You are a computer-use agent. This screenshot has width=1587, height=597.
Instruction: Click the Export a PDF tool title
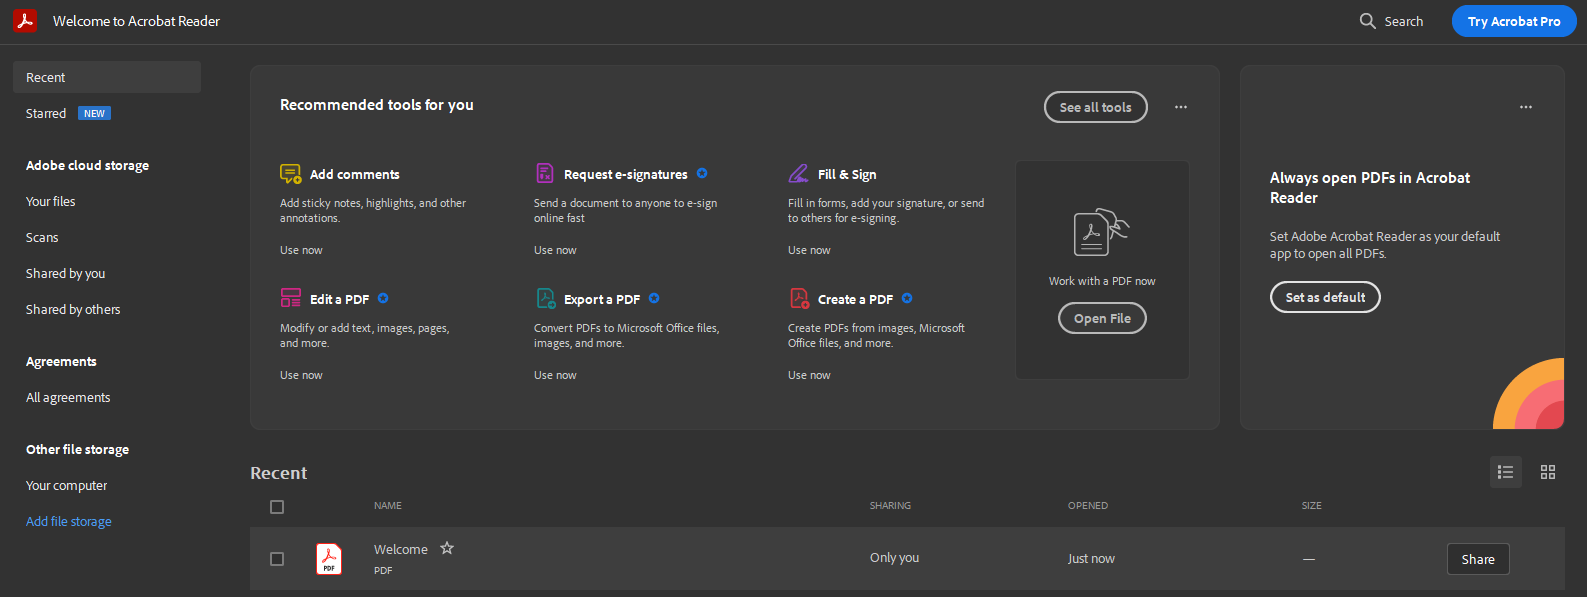tap(602, 299)
